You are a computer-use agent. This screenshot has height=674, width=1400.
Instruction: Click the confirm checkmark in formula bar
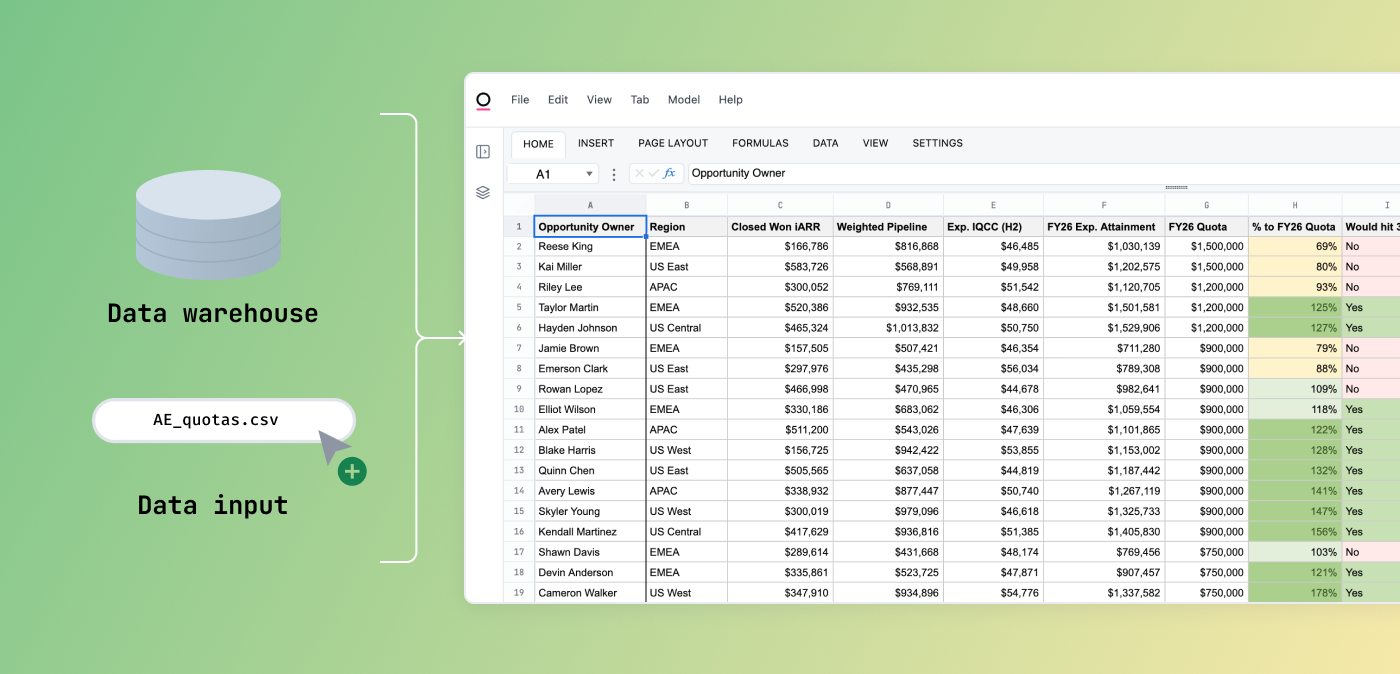click(x=654, y=174)
